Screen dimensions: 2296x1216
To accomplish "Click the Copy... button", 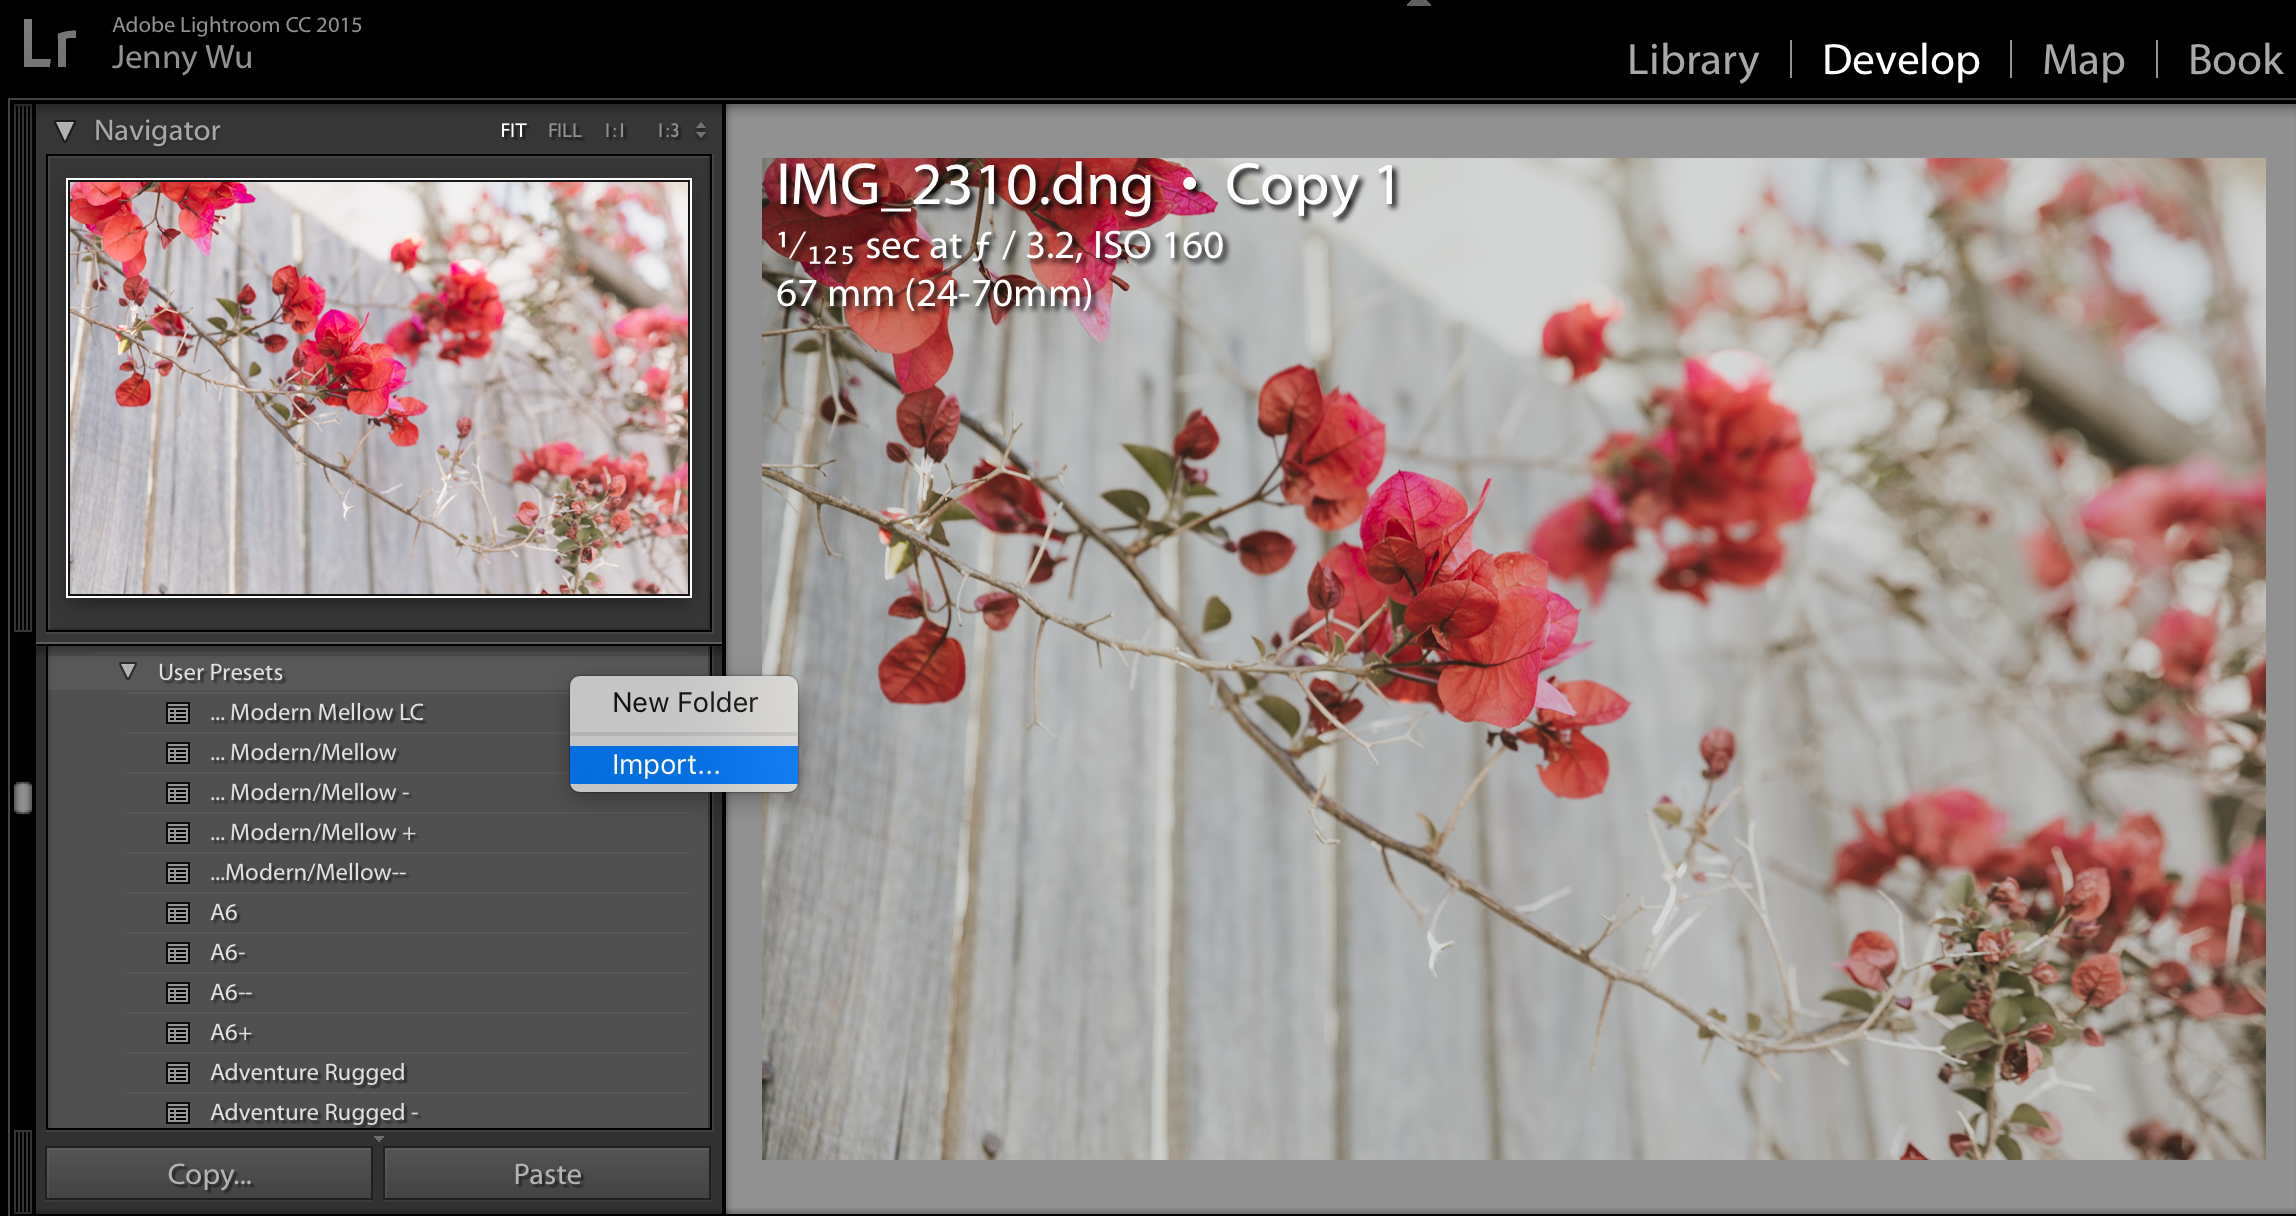I will [x=207, y=1173].
